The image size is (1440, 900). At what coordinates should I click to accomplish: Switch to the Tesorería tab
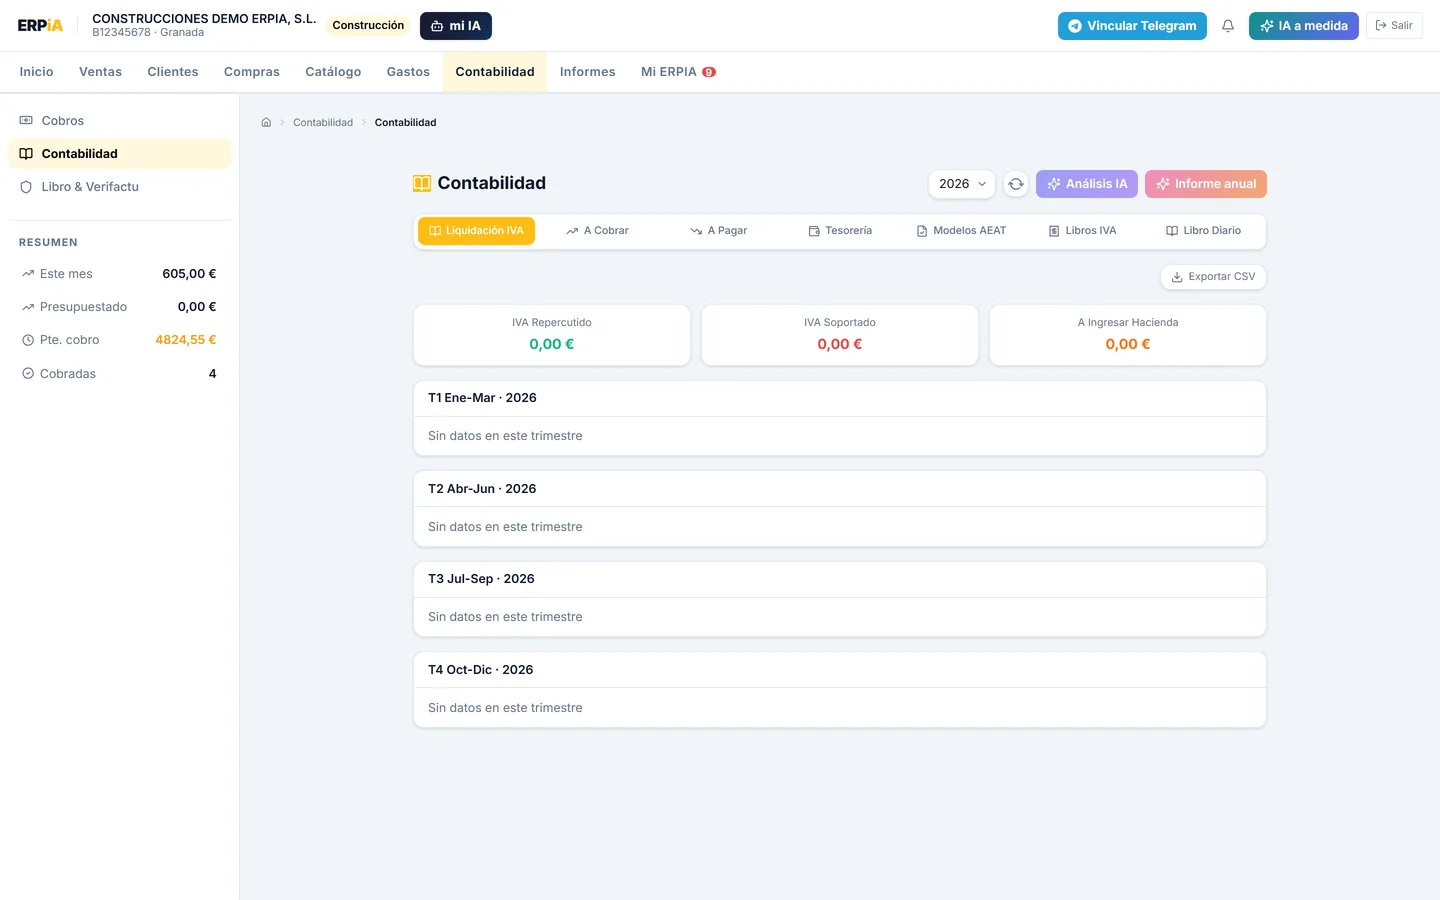[x=840, y=231]
